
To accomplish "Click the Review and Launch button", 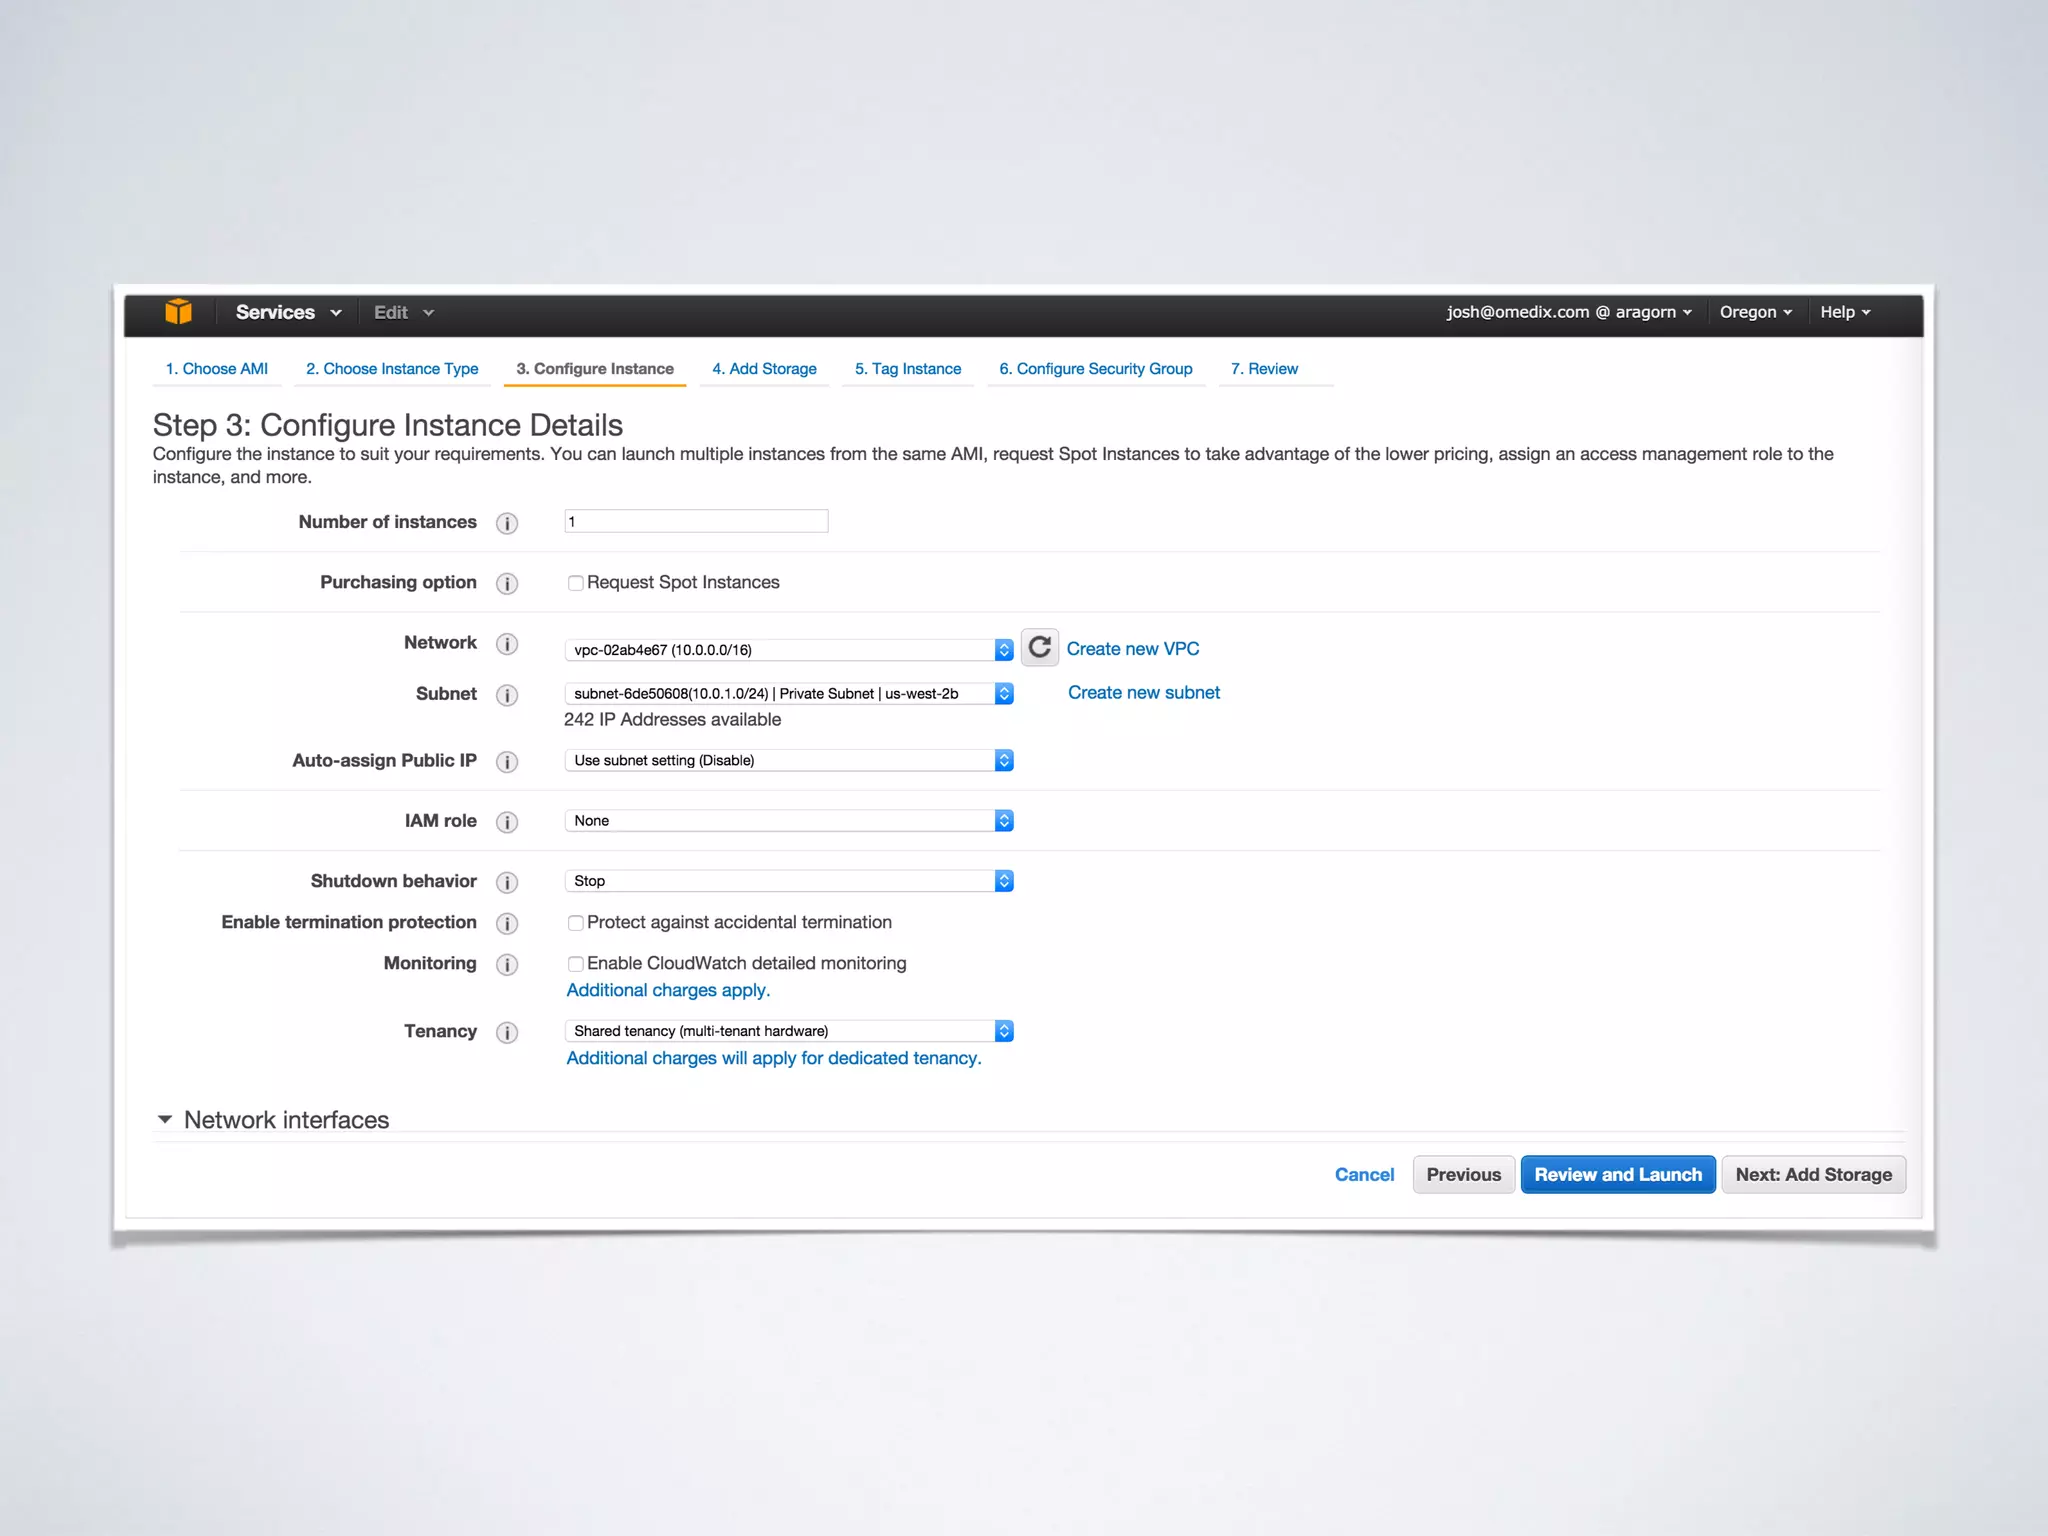I will (x=1617, y=1175).
